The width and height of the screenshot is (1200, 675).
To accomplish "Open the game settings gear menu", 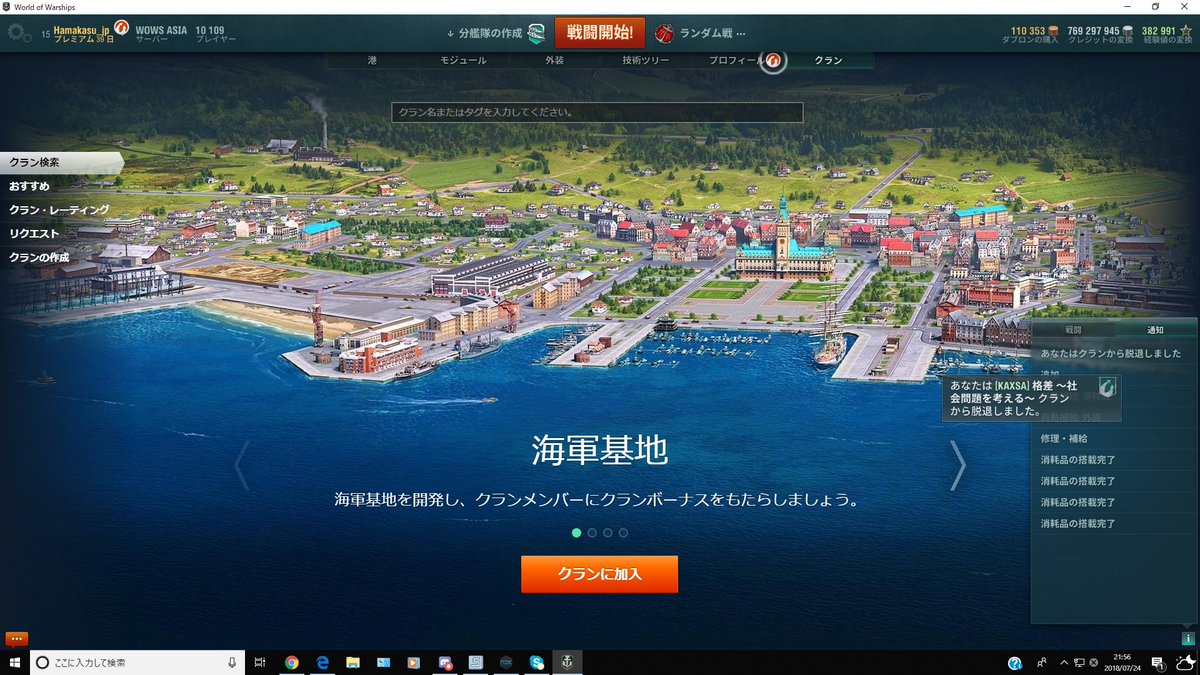I will [x=18, y=32].
